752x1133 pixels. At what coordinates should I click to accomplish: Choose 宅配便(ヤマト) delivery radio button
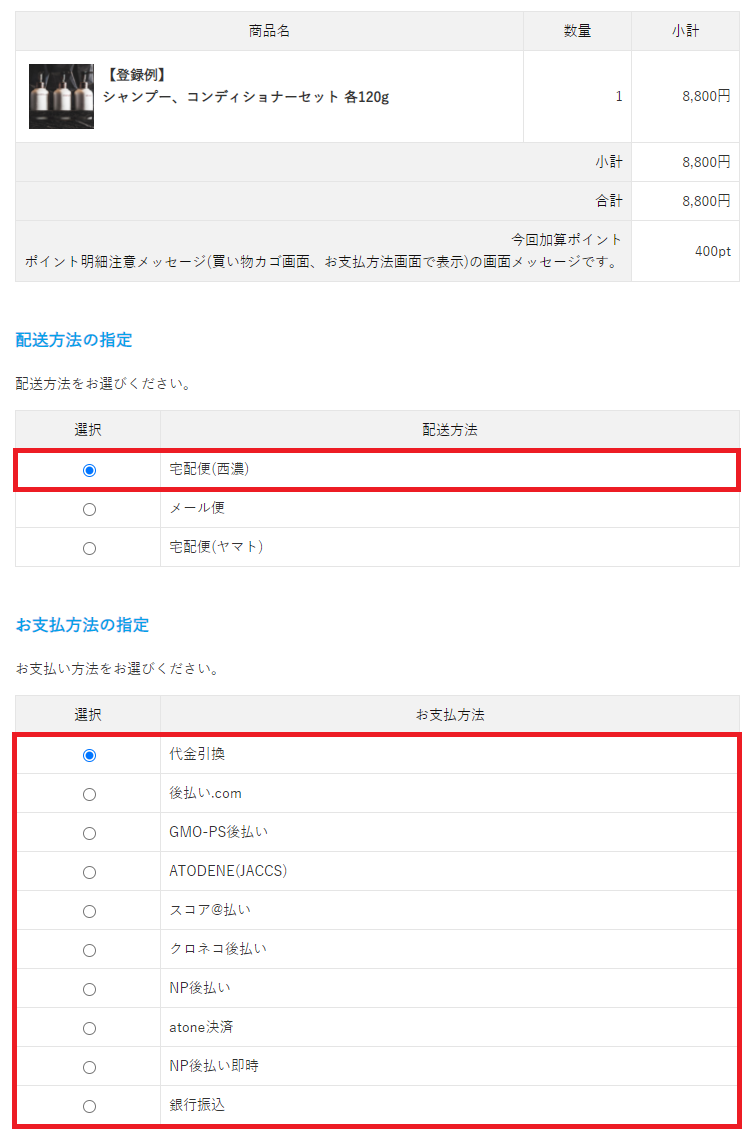click(x=89, y=548)
